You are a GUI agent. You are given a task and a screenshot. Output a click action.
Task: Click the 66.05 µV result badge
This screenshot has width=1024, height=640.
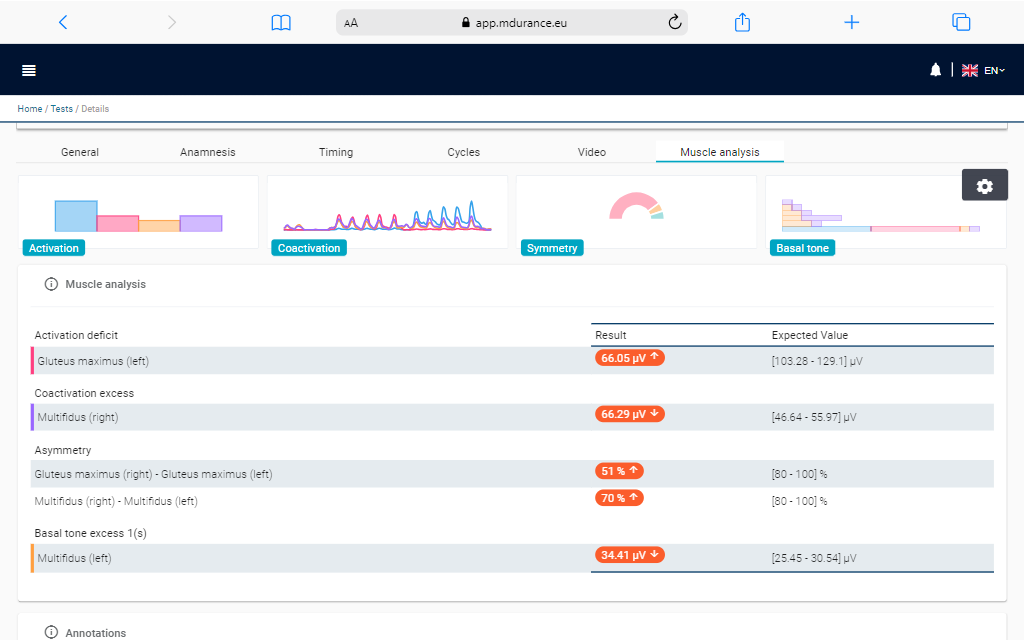pyautogui.click(x=629, y=357)
